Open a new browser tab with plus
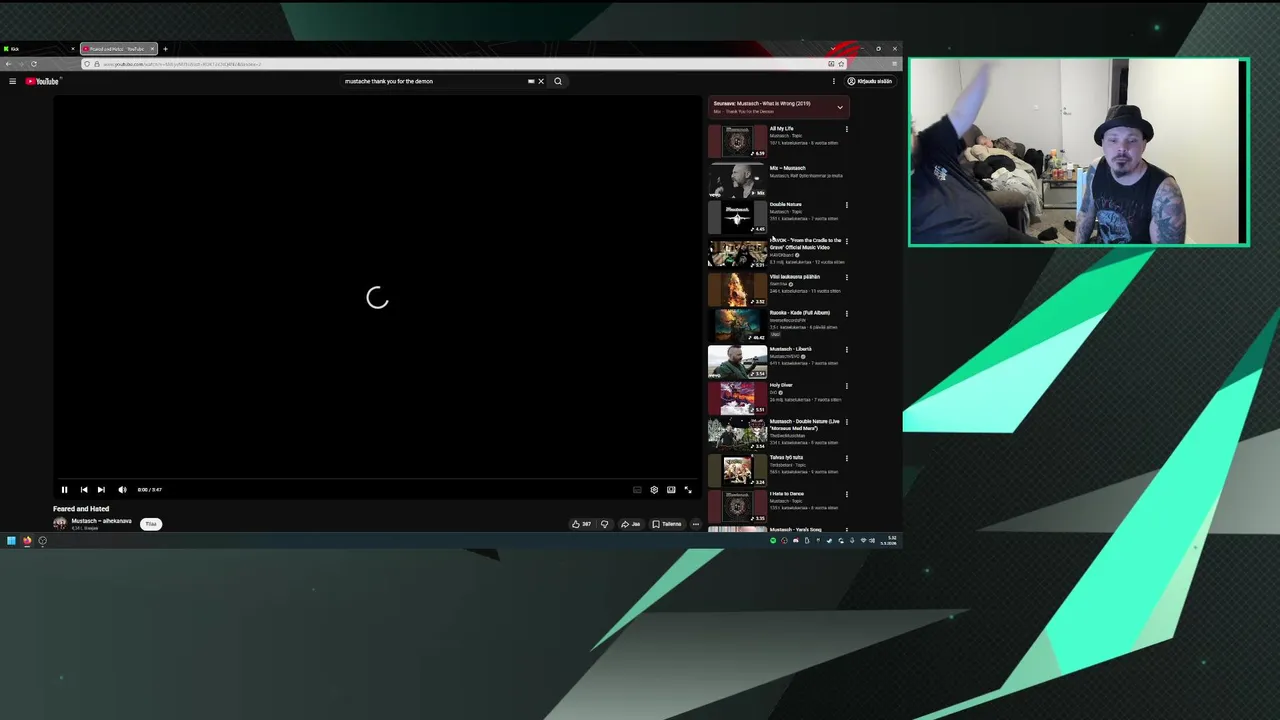 (x=166, y=49)
